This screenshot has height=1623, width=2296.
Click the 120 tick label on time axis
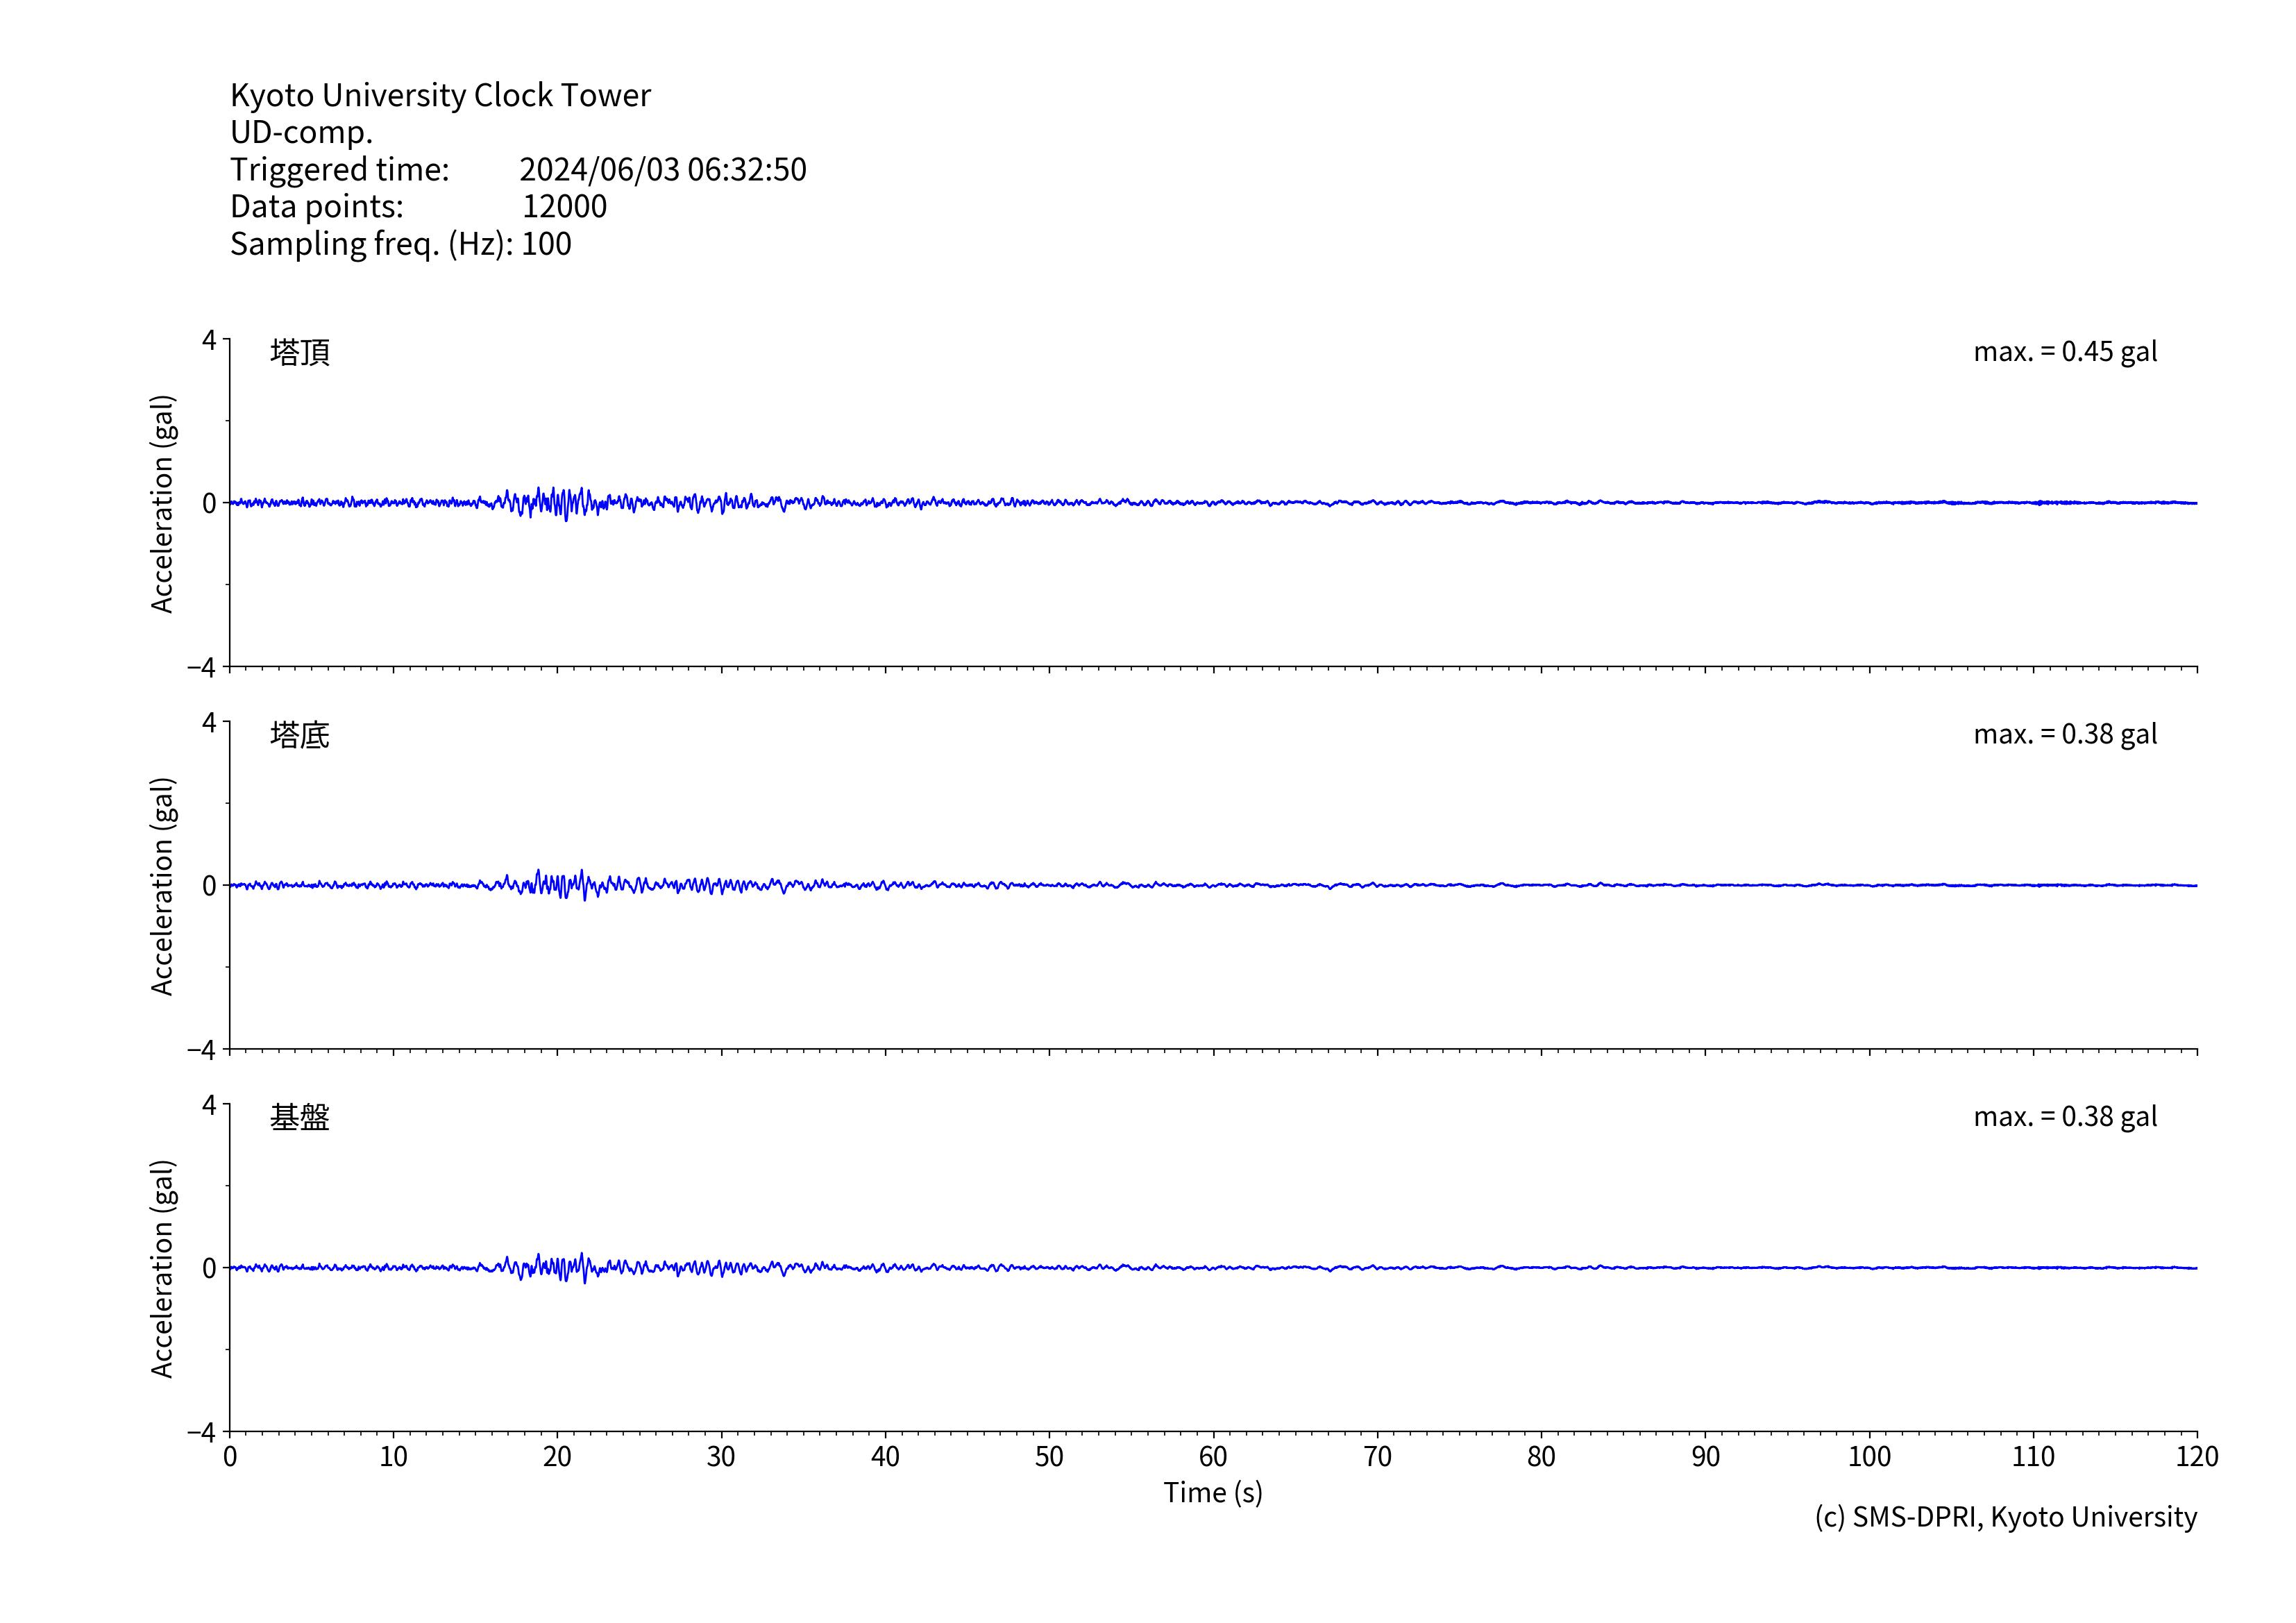click(2196, 1456)
